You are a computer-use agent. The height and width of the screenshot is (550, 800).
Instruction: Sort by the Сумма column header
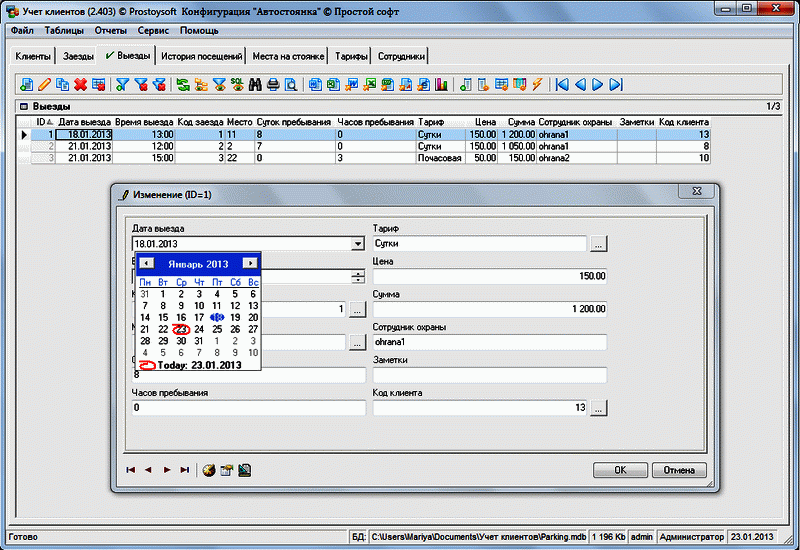pos(517,122)
